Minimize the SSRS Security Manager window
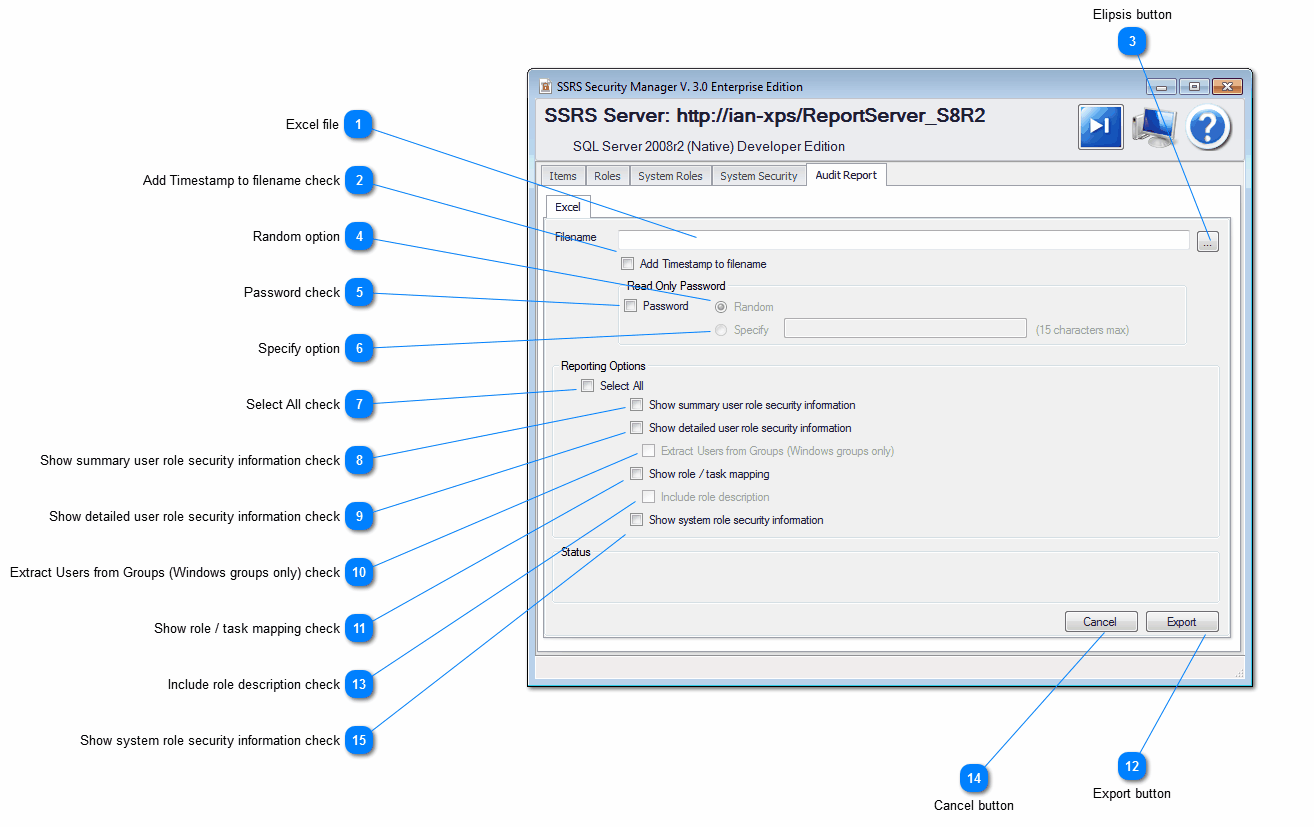 [x=1162, y=87]
